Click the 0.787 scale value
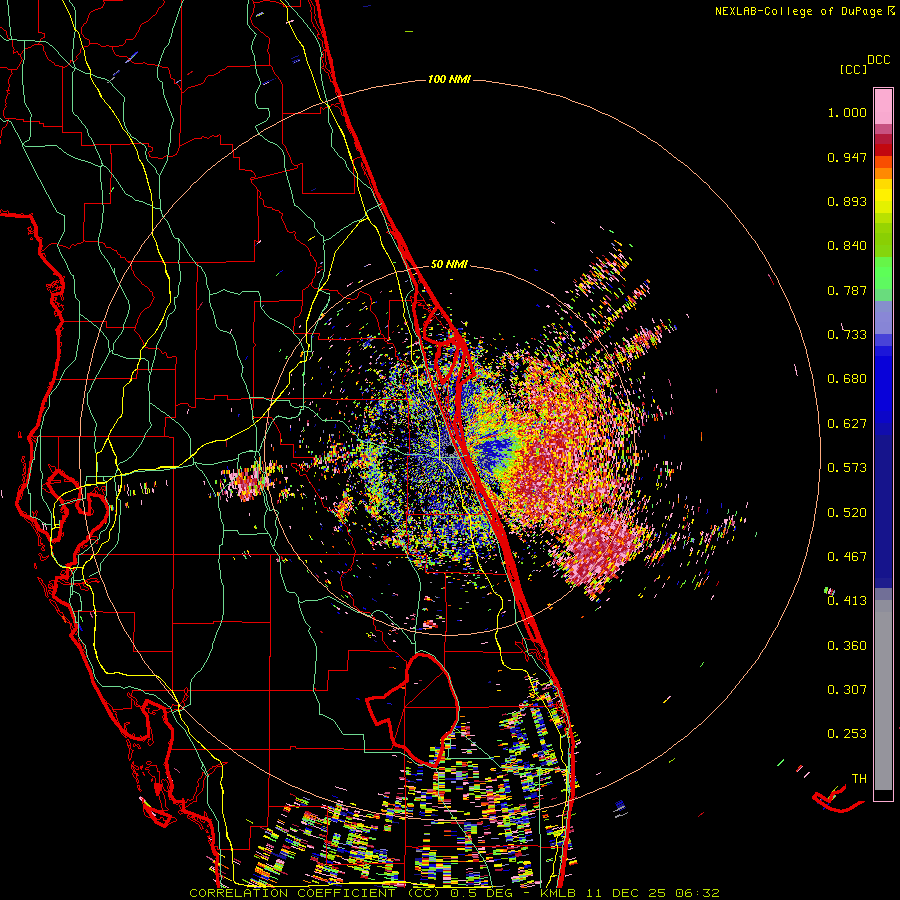This screenshot has height=900, width=900. (x=847, y=290)
